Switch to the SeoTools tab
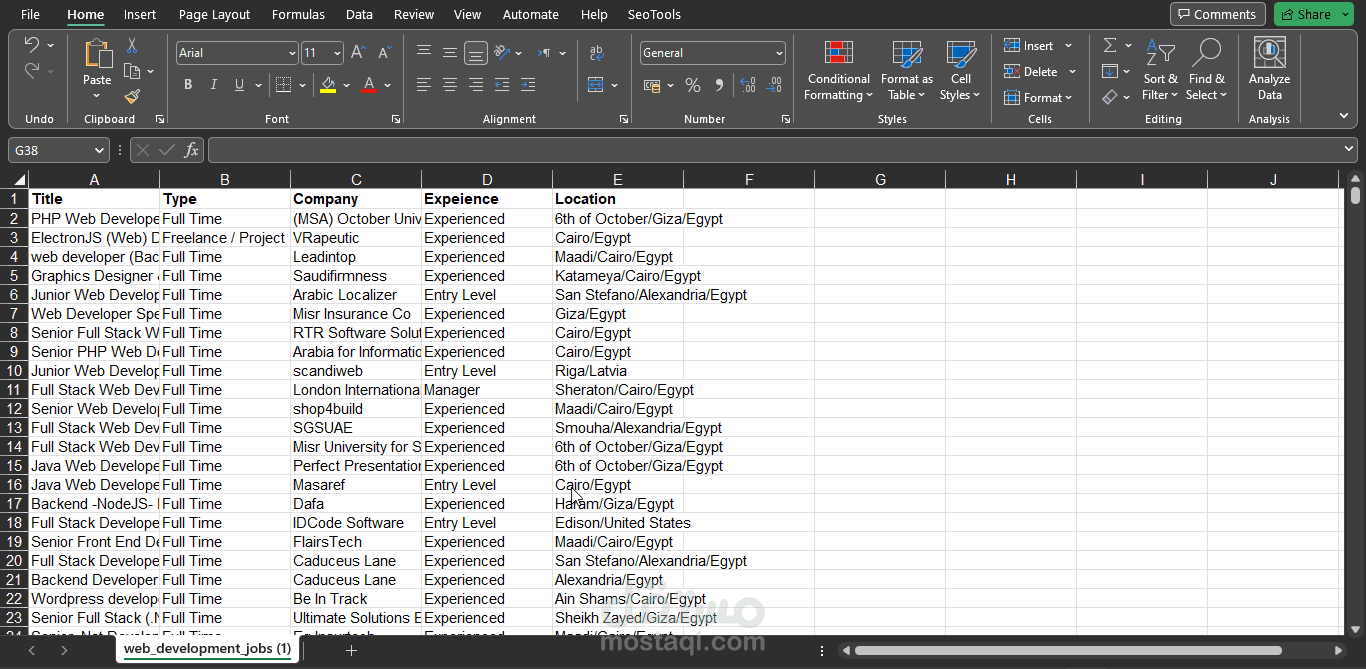 point(655,14)
